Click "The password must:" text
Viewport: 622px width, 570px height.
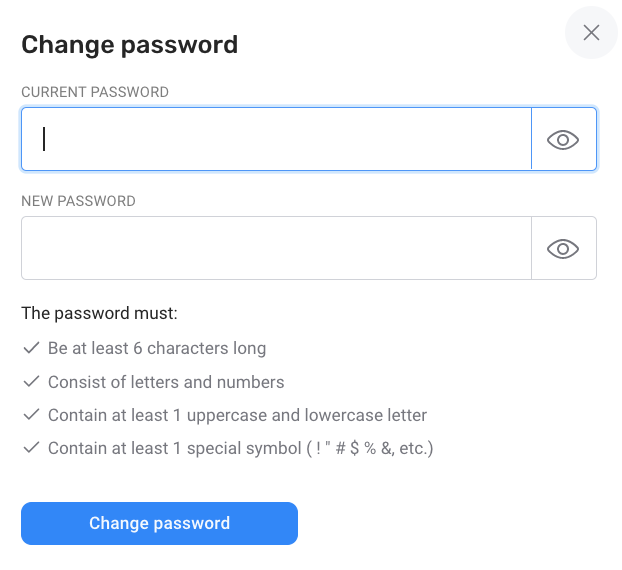(x=100, y=313)
